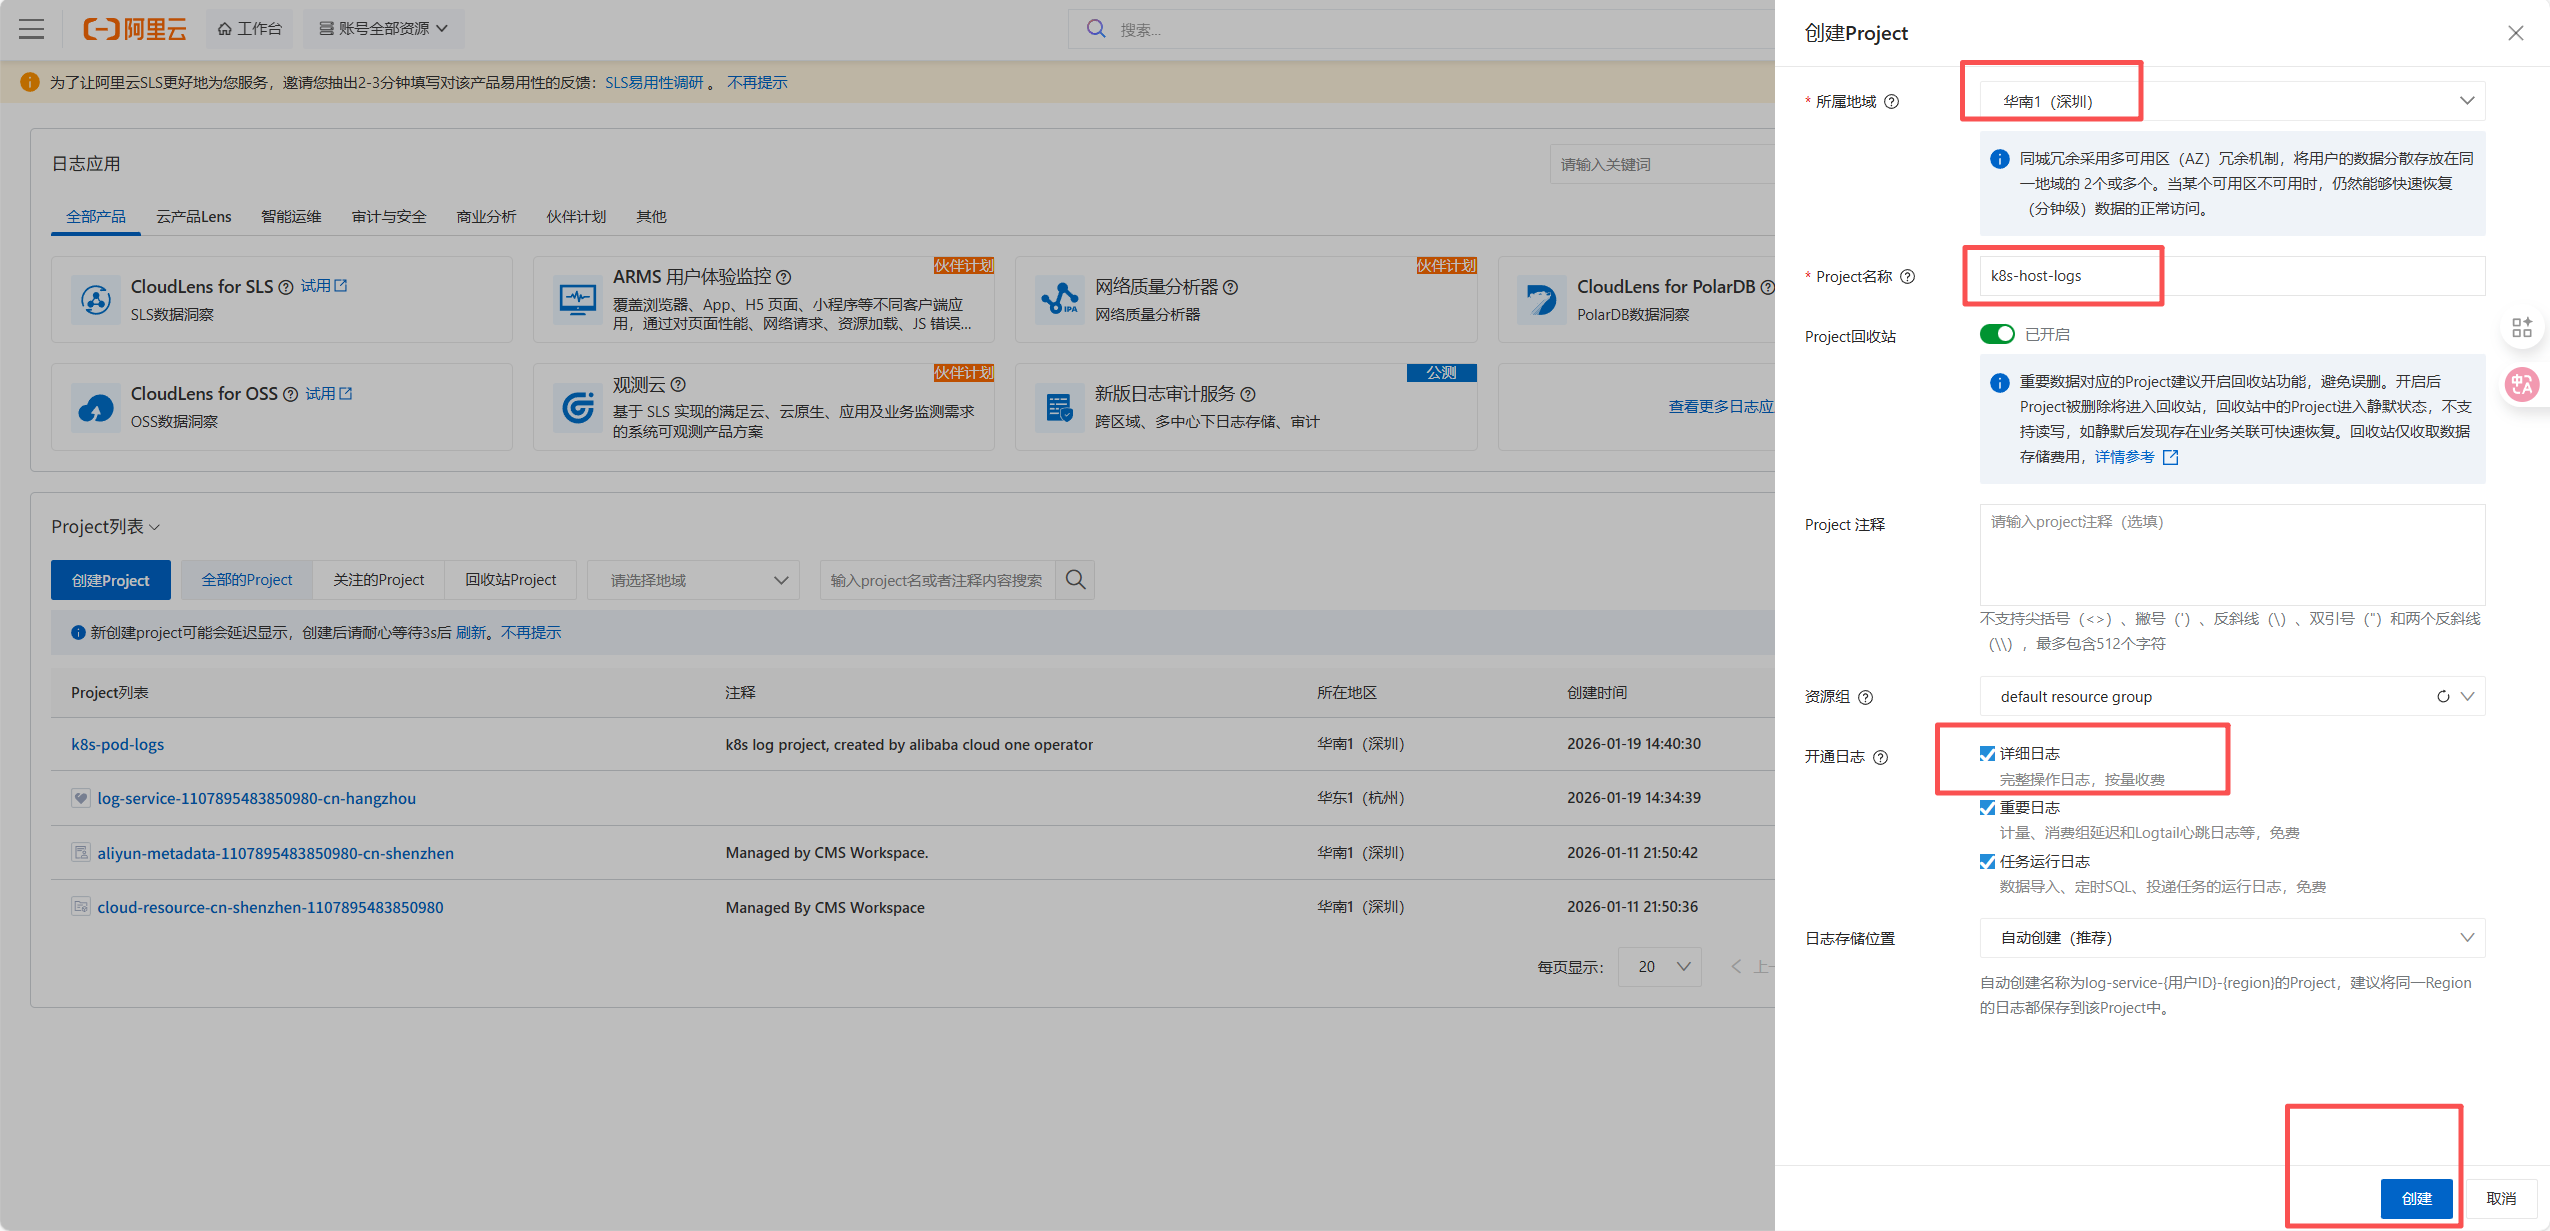Click help icon beside Project名称
Screen dimensions: 2550x1231
click(1907, 277)
